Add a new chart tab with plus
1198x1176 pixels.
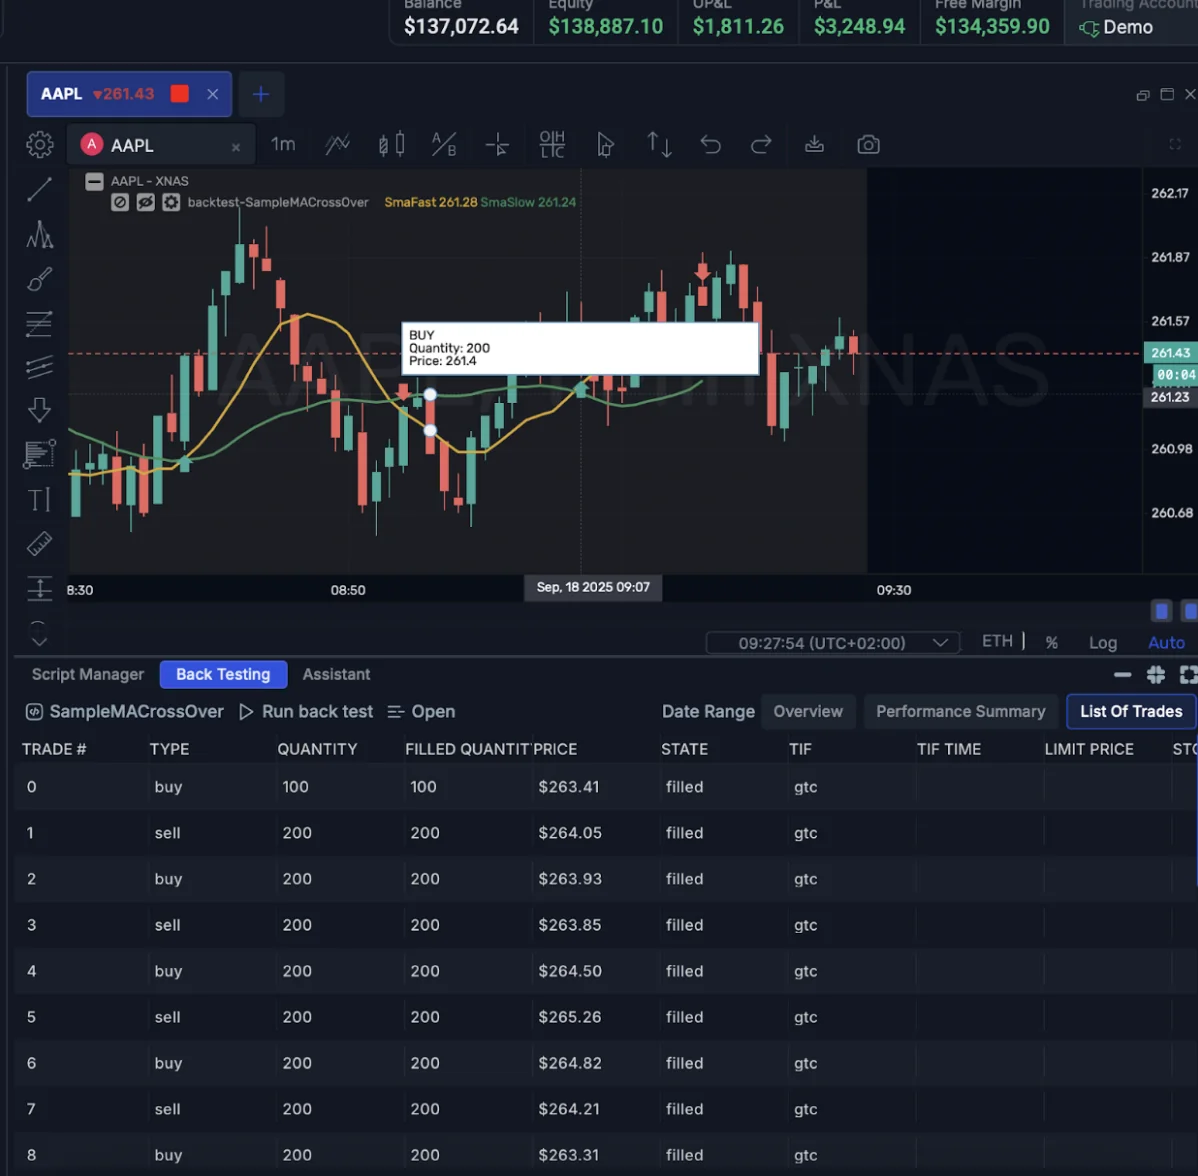pos(260,94)
